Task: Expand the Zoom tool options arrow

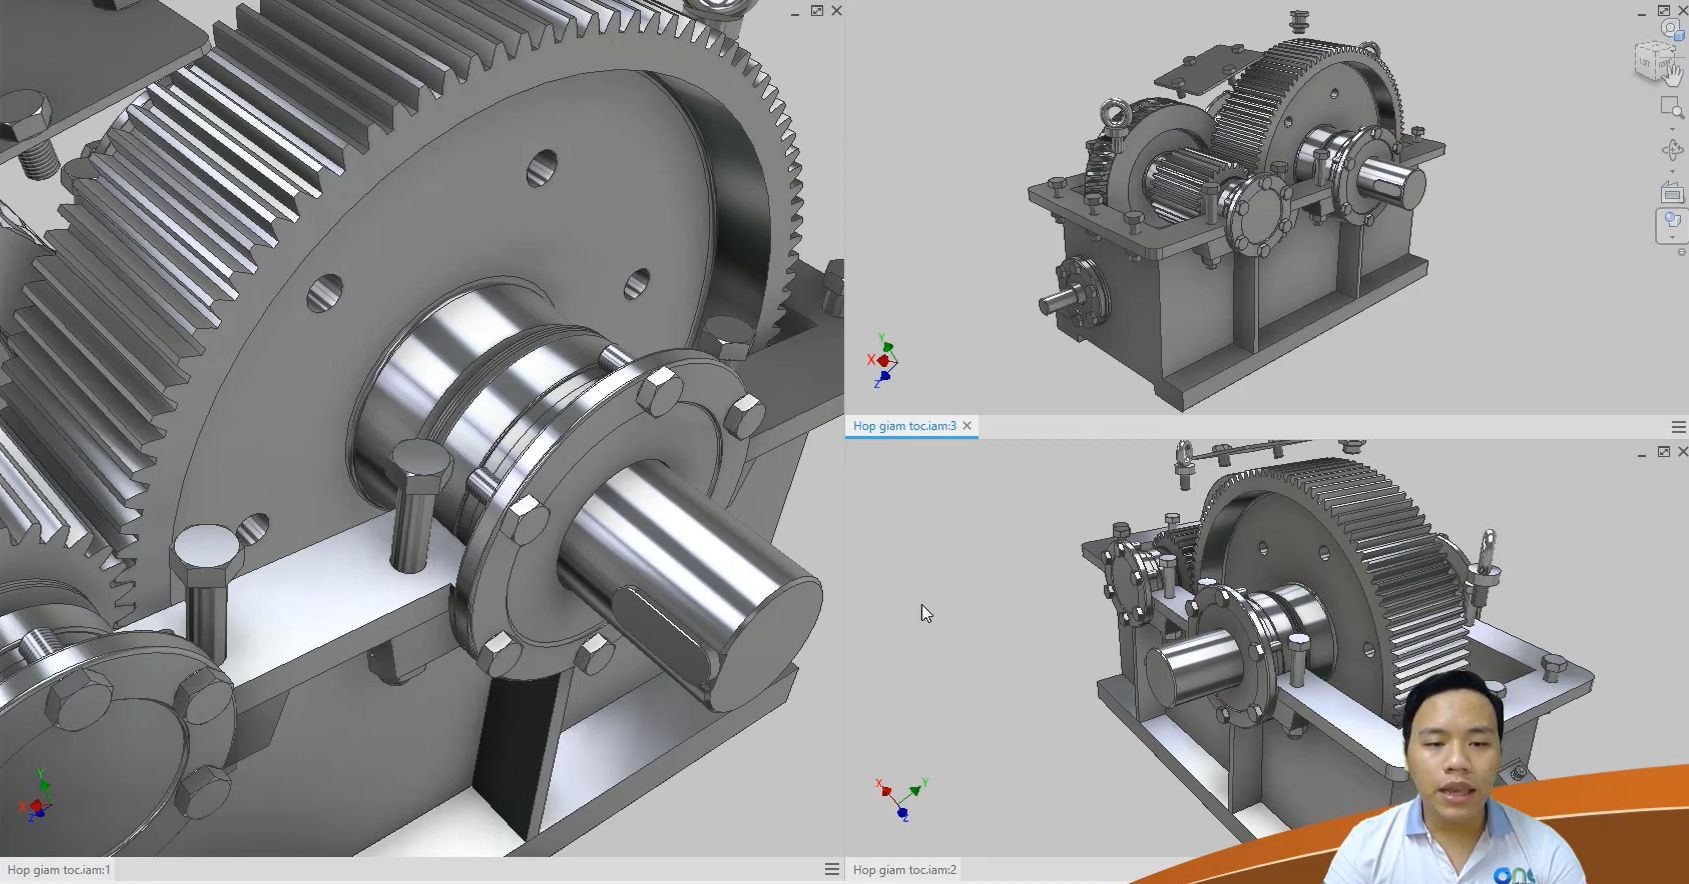Action: (x=1672, y=129)
